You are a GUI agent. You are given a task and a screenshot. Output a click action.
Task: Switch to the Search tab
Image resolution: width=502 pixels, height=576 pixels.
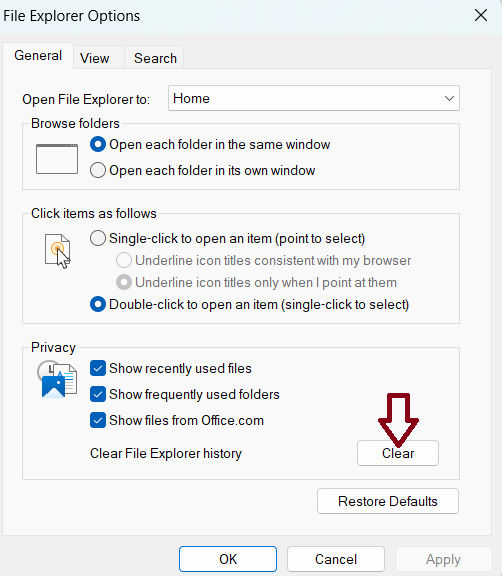[x=155, y=58]
